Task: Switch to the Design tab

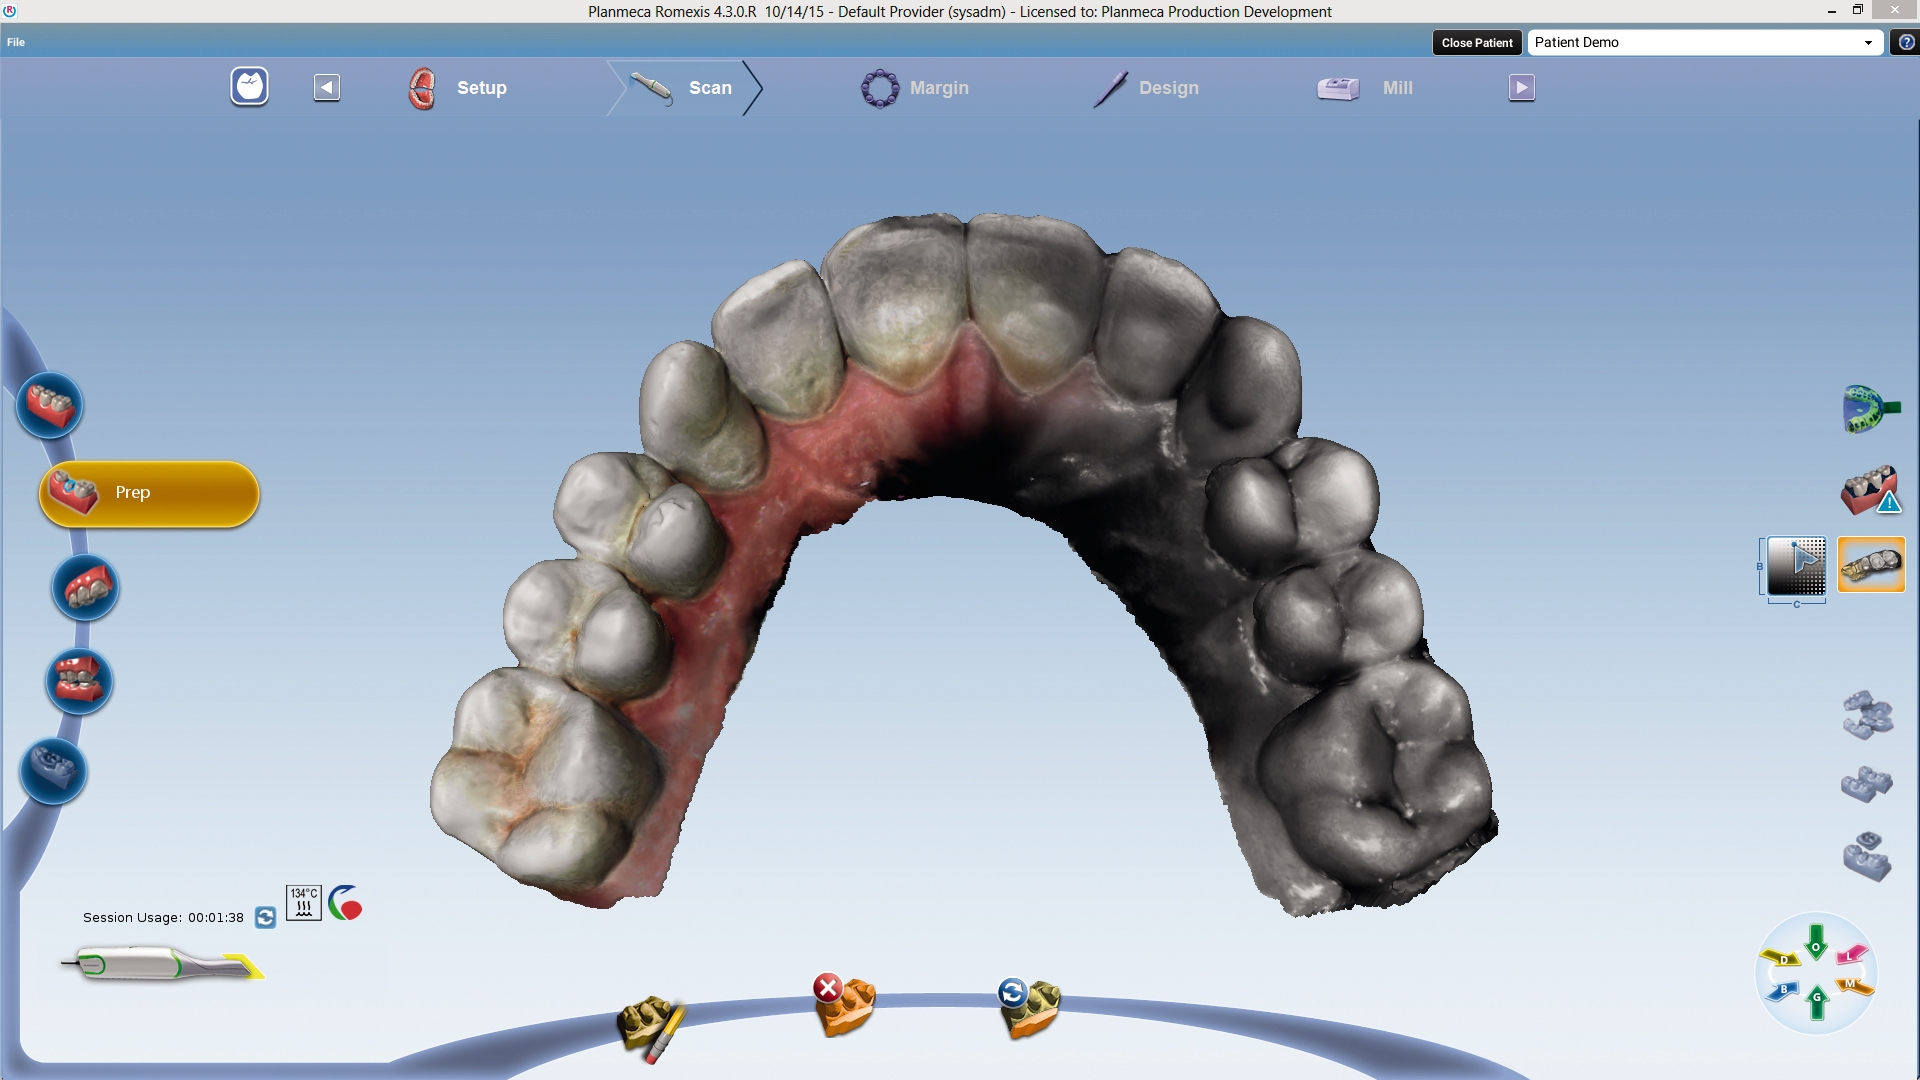Action: (x=1146, y=88)
